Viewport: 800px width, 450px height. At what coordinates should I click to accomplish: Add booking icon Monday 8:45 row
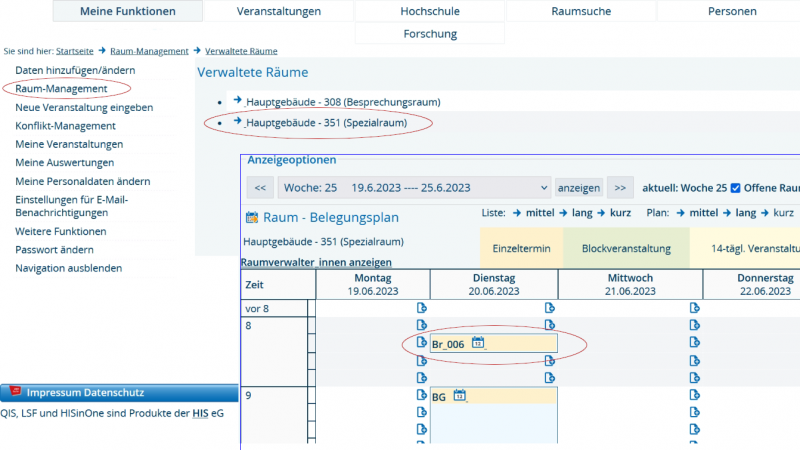[x=421, y=378]
